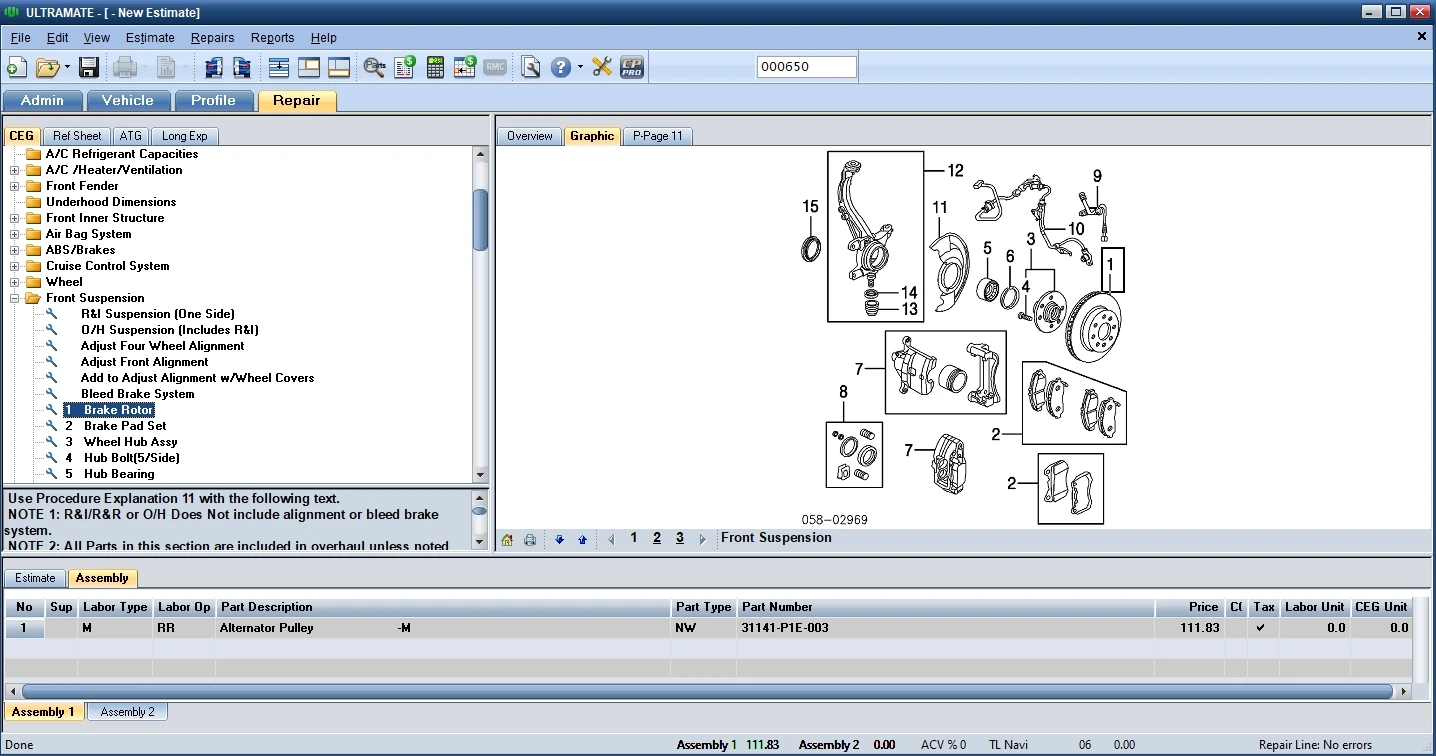The image size is (1436, 756).
Task: Open the dropdown arrow beside Open folder icon
Action: [67, 68]
